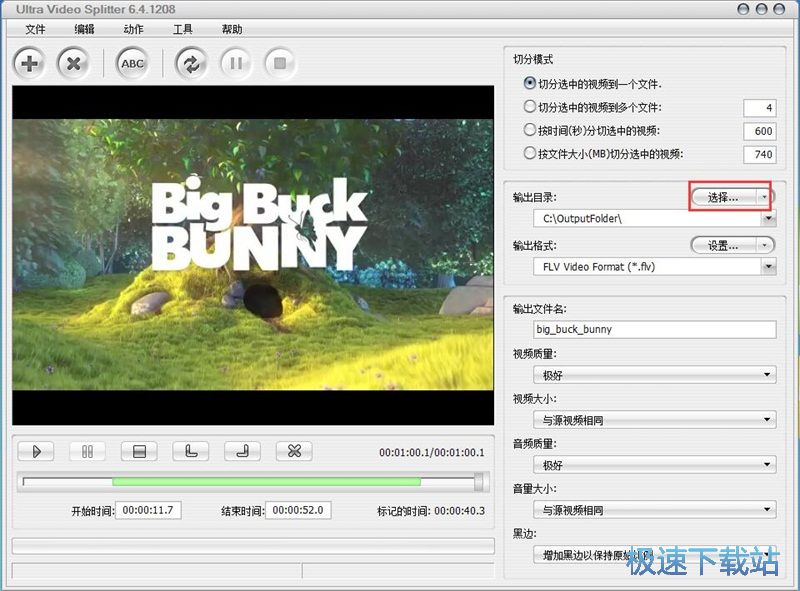
Task: Stop the preview playback
Action: coord(139,452)
